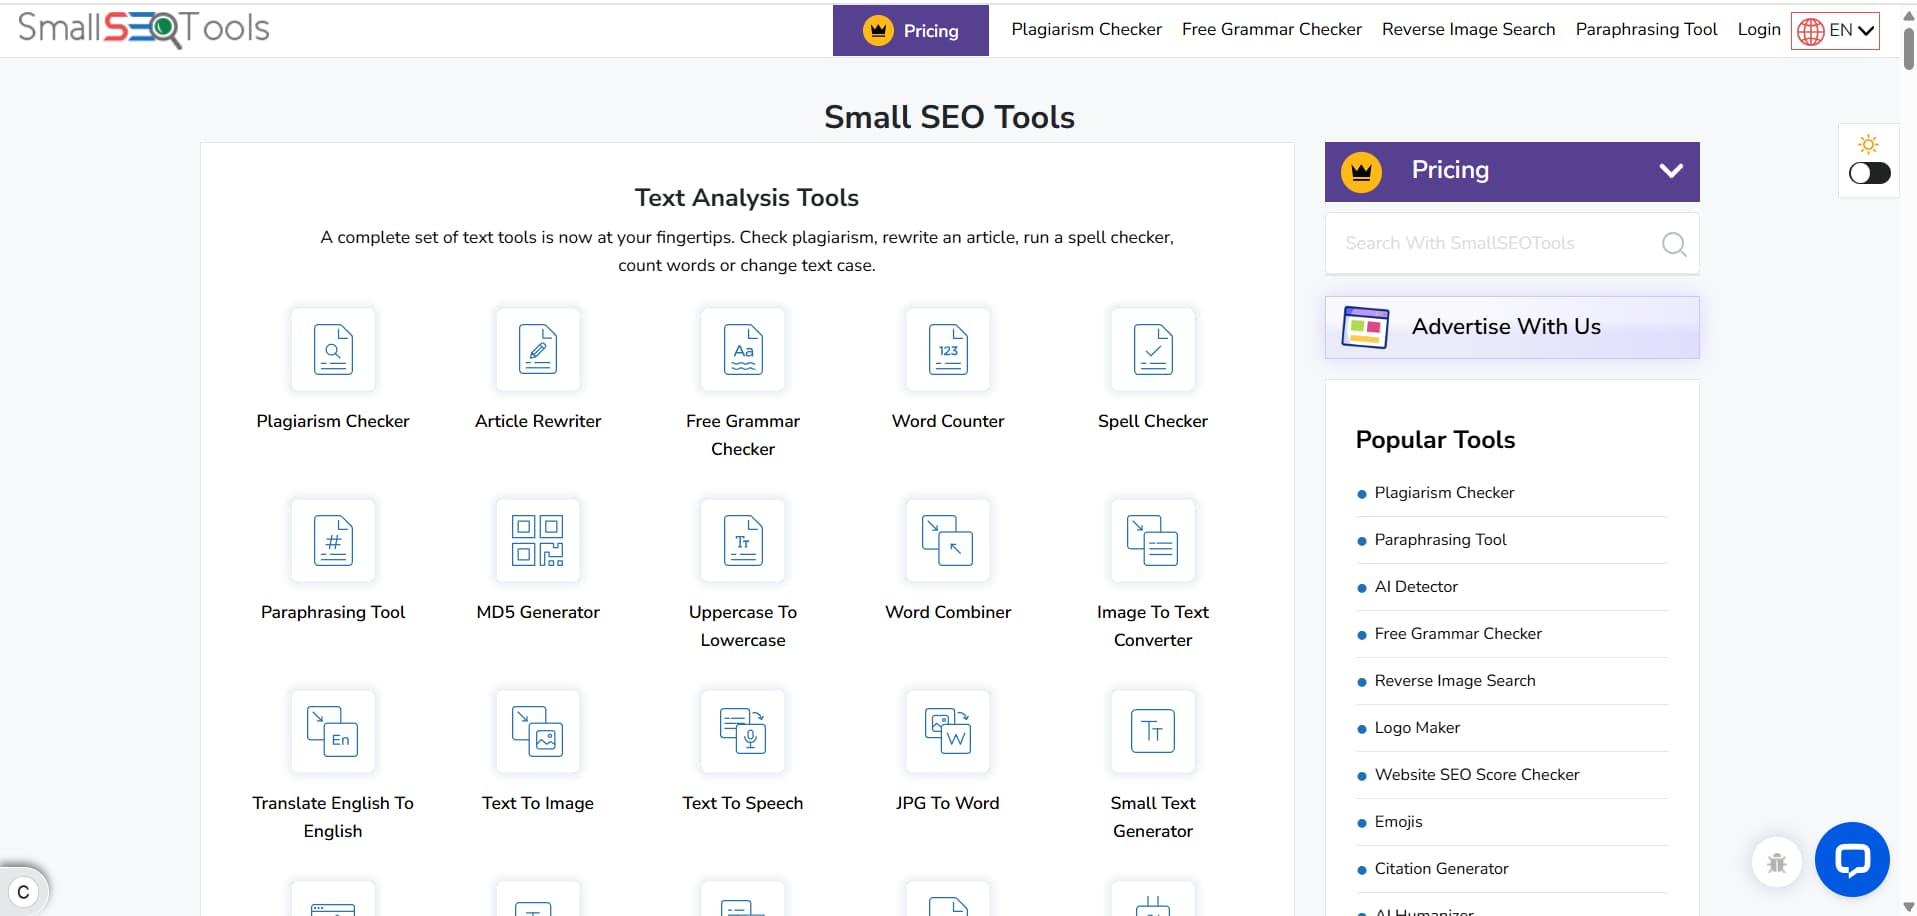Click the Advertise With Us button
The image size is (1917, 916).
(1512, 327)
